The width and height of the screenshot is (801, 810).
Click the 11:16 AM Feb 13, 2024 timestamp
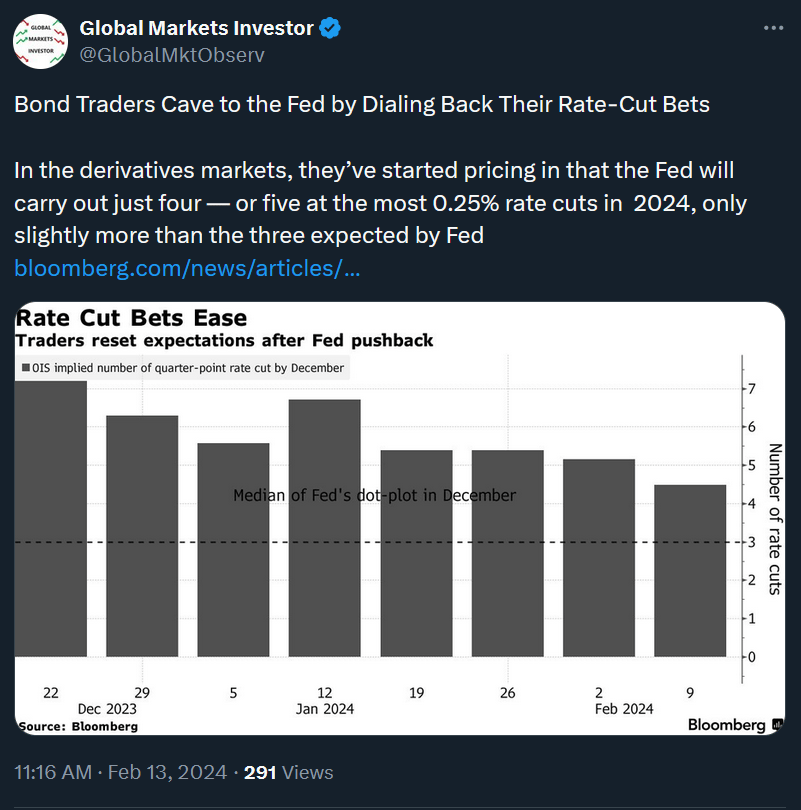[120, 772]
